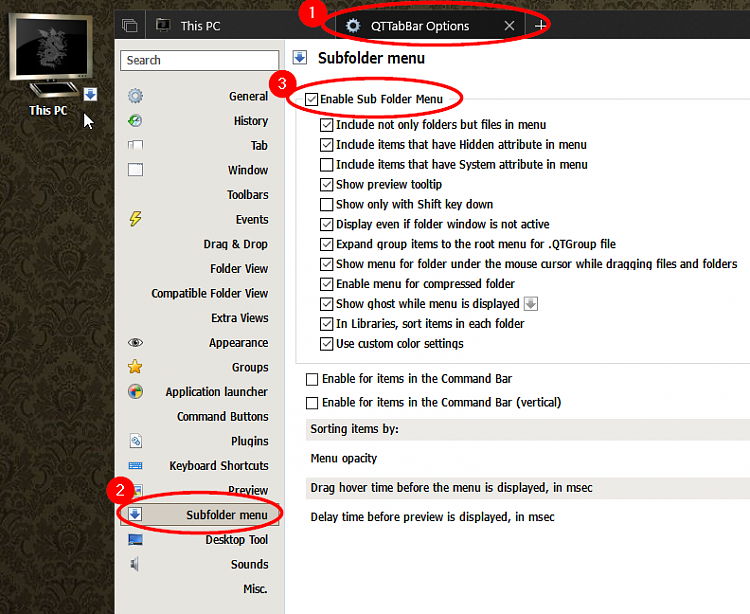Select the Sounds speaker icon
750x614 pixels.
coord(135,564)
